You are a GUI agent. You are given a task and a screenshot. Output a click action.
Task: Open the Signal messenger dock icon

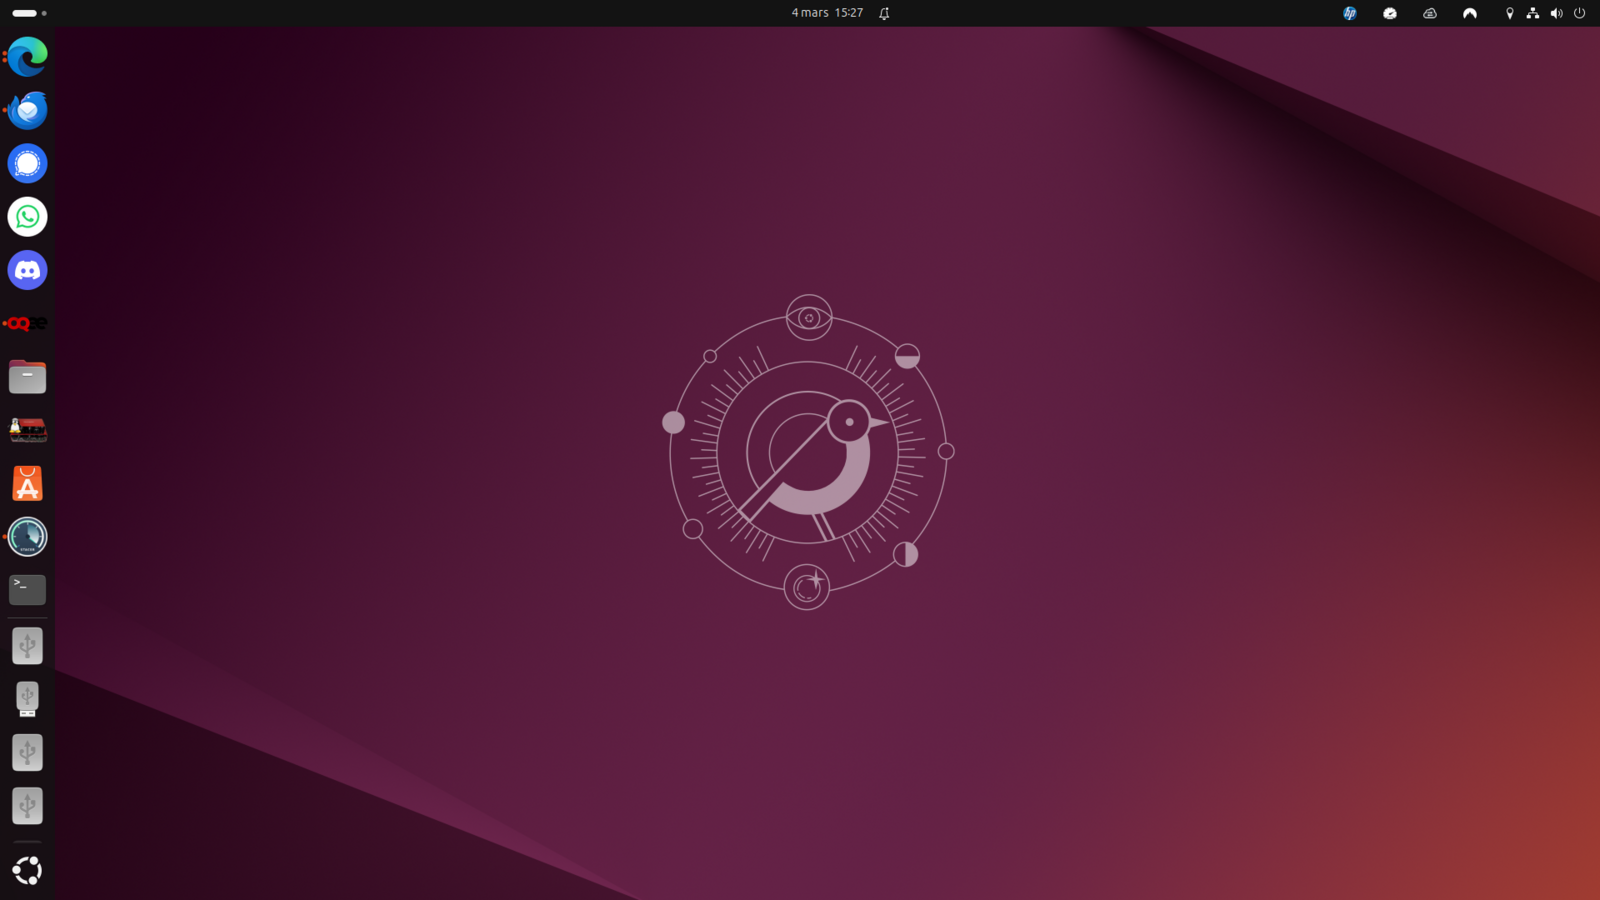click(x=27, y=163)
